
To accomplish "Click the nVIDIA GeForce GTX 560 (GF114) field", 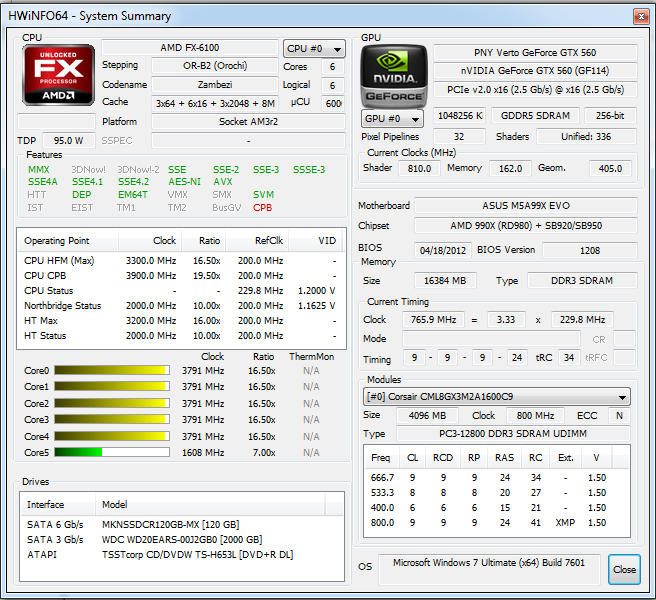I will (x=535, y=71).
